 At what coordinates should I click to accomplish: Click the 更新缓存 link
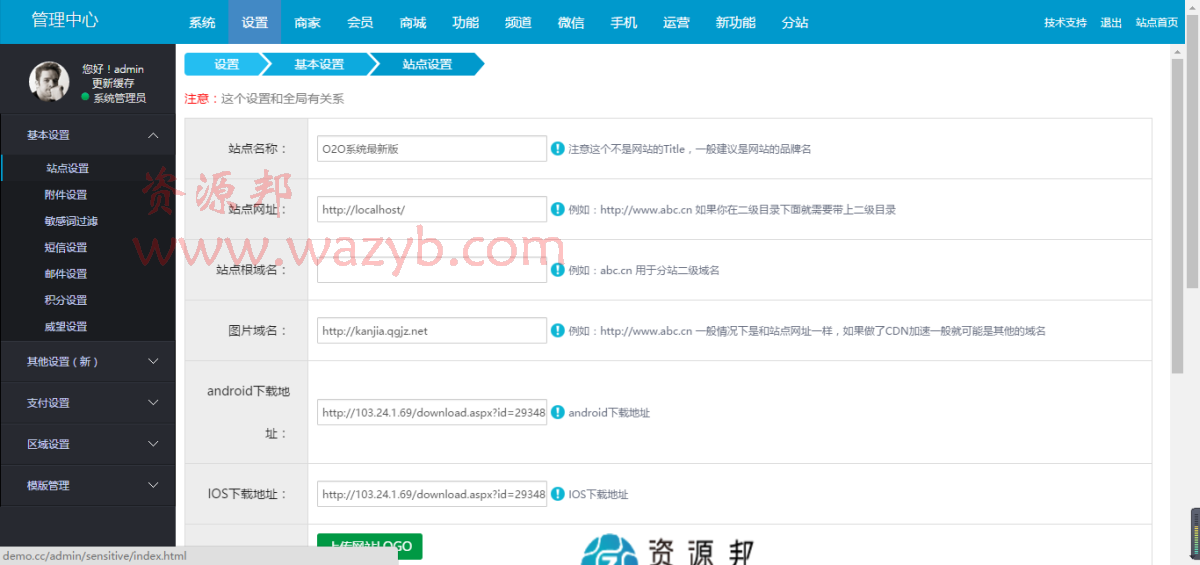(x=113, y=83)
